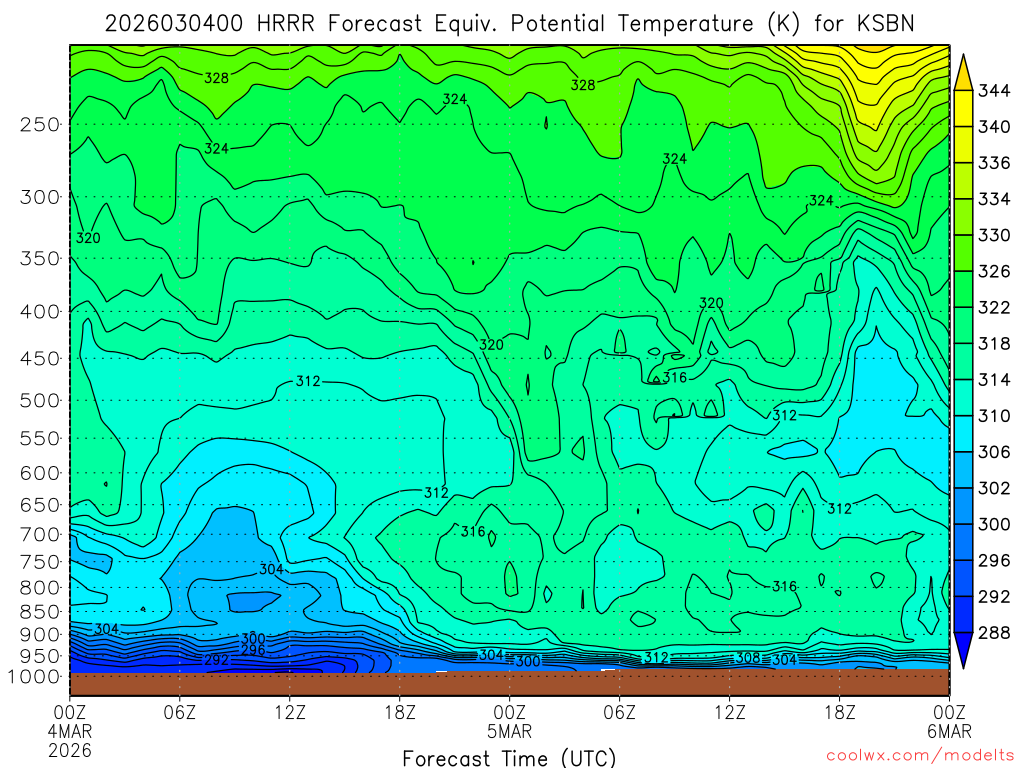Click the 00Z label above 4MAR
The width and height of the screenshot is (1024, 768).
pyautogui.click(x=70, y=712)
